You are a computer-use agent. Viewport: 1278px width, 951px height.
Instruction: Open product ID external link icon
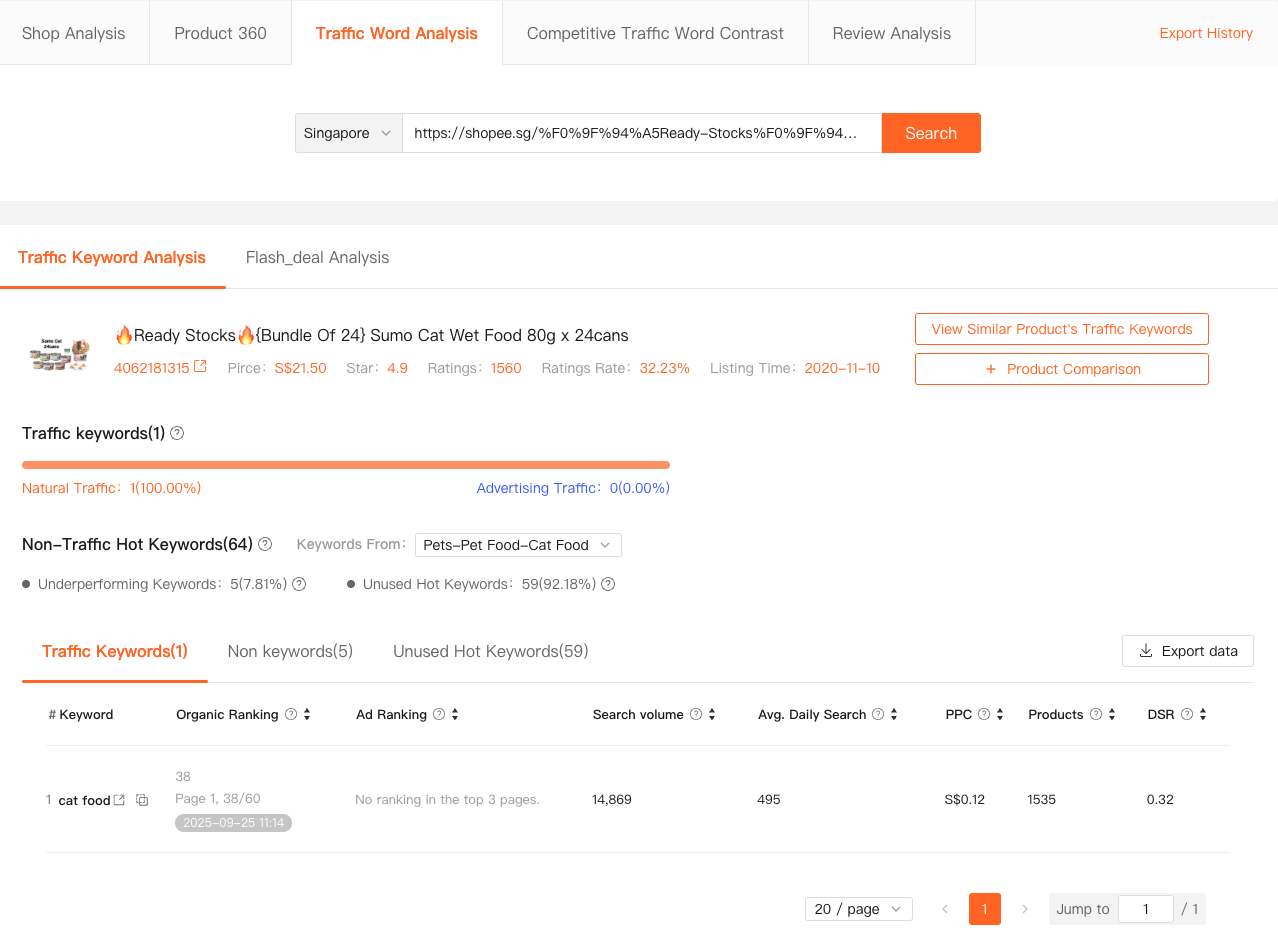coord(200,367)
